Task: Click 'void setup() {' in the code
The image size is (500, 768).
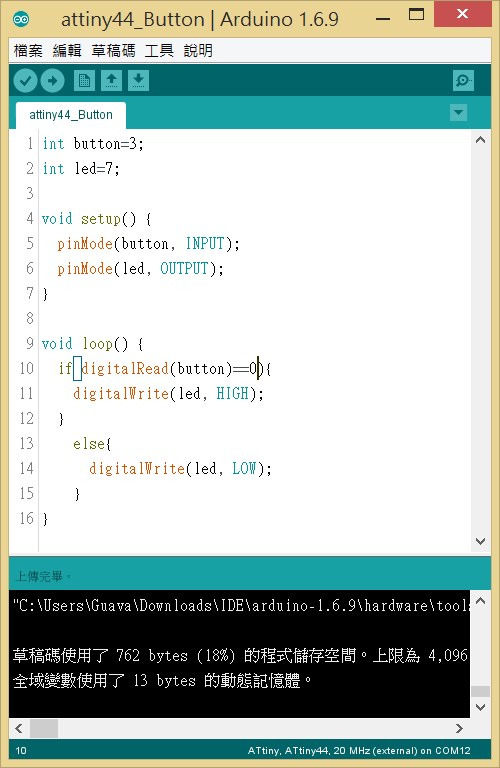Action: (x=96, y=219)
